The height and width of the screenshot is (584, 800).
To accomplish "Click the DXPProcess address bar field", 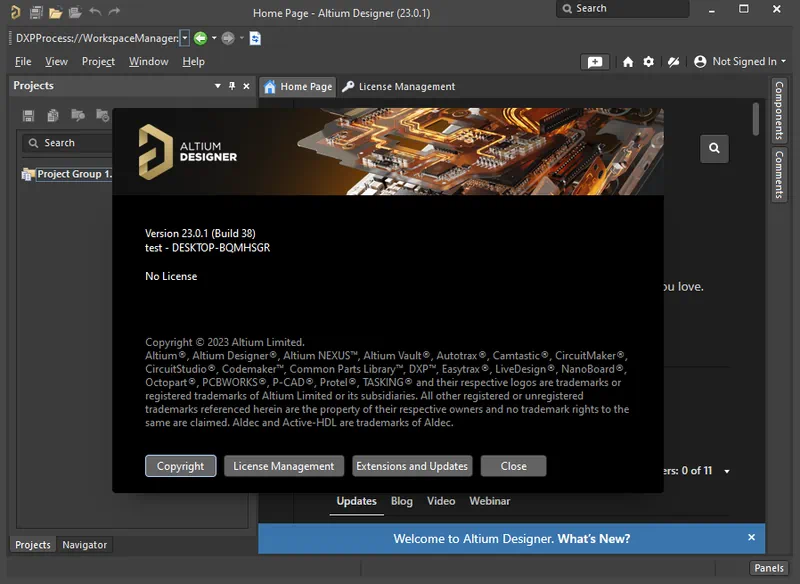I will pyautogui.click(x=96, y=38).
